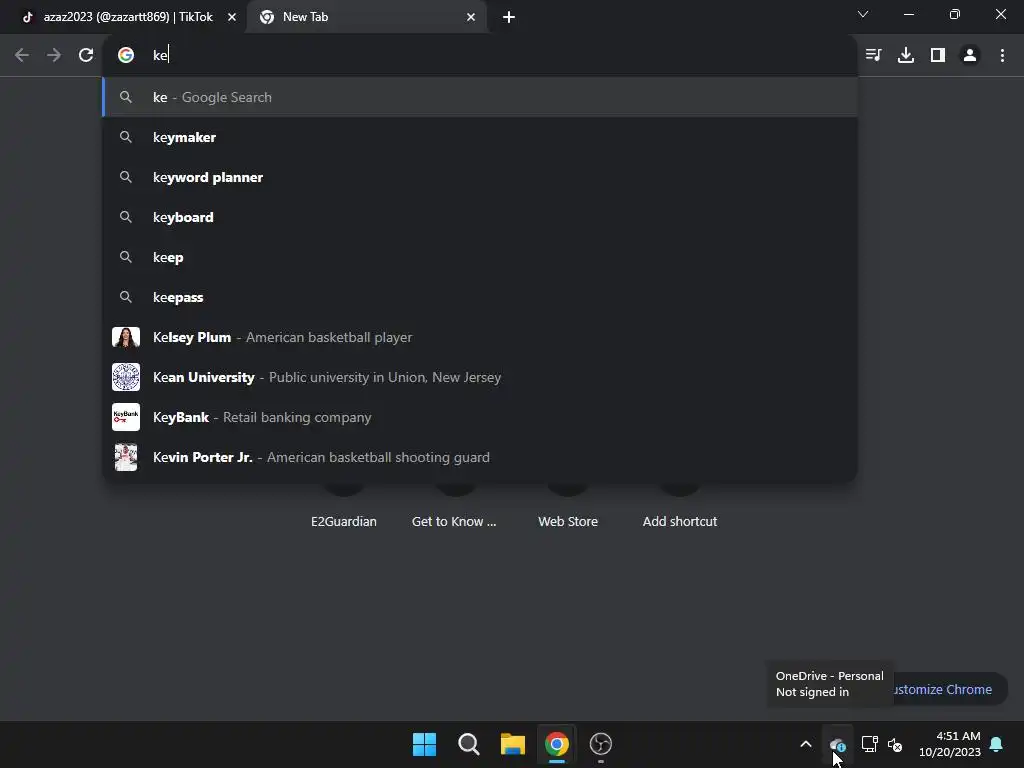Screen dimensions: 1024x768
Task: Open the network status tray icon
Action: tap(869, 744)
